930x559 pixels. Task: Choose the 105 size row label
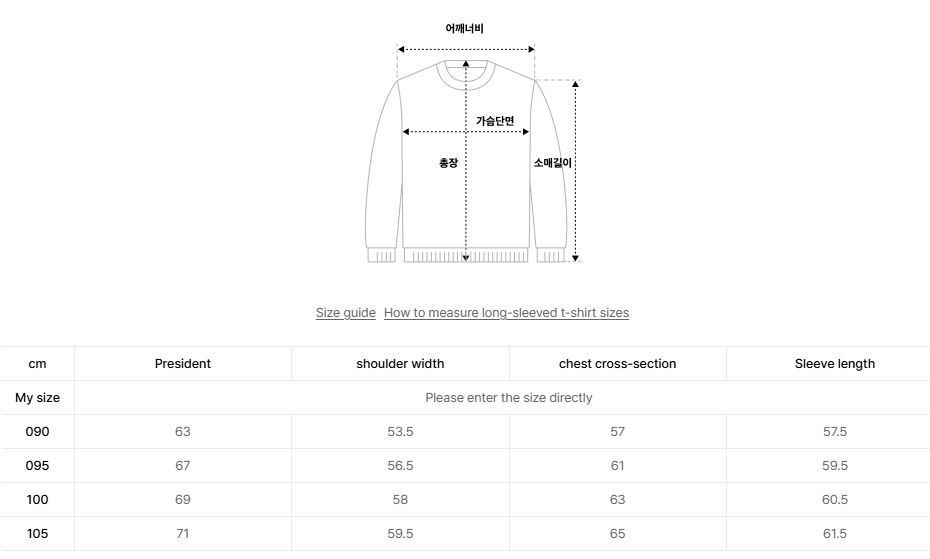point(37,534)
